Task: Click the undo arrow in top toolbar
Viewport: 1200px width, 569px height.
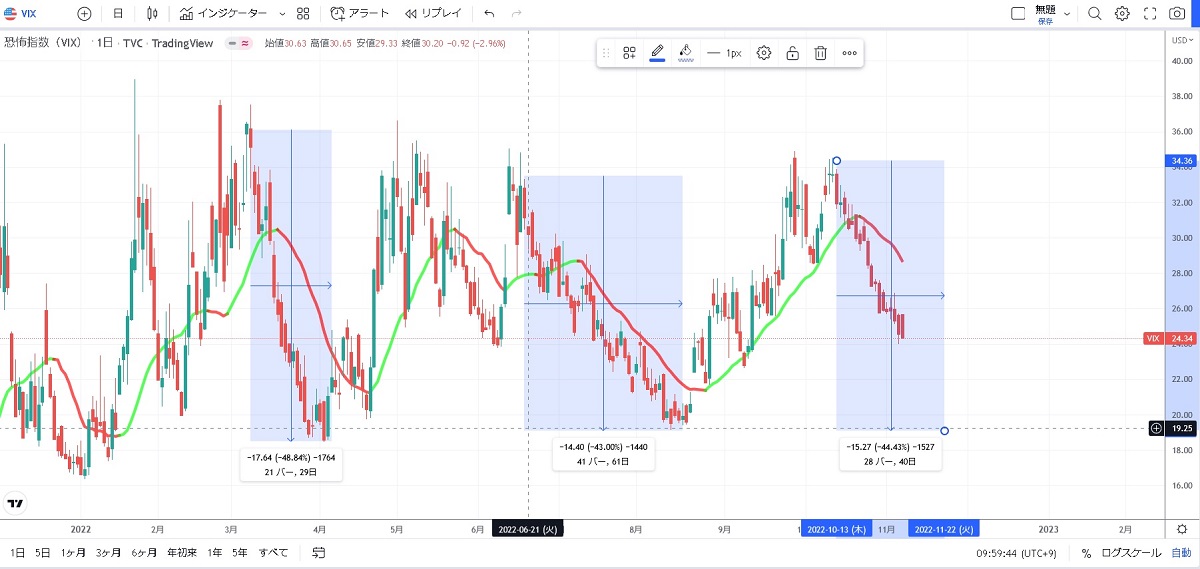Action: [x=489, y=14]
